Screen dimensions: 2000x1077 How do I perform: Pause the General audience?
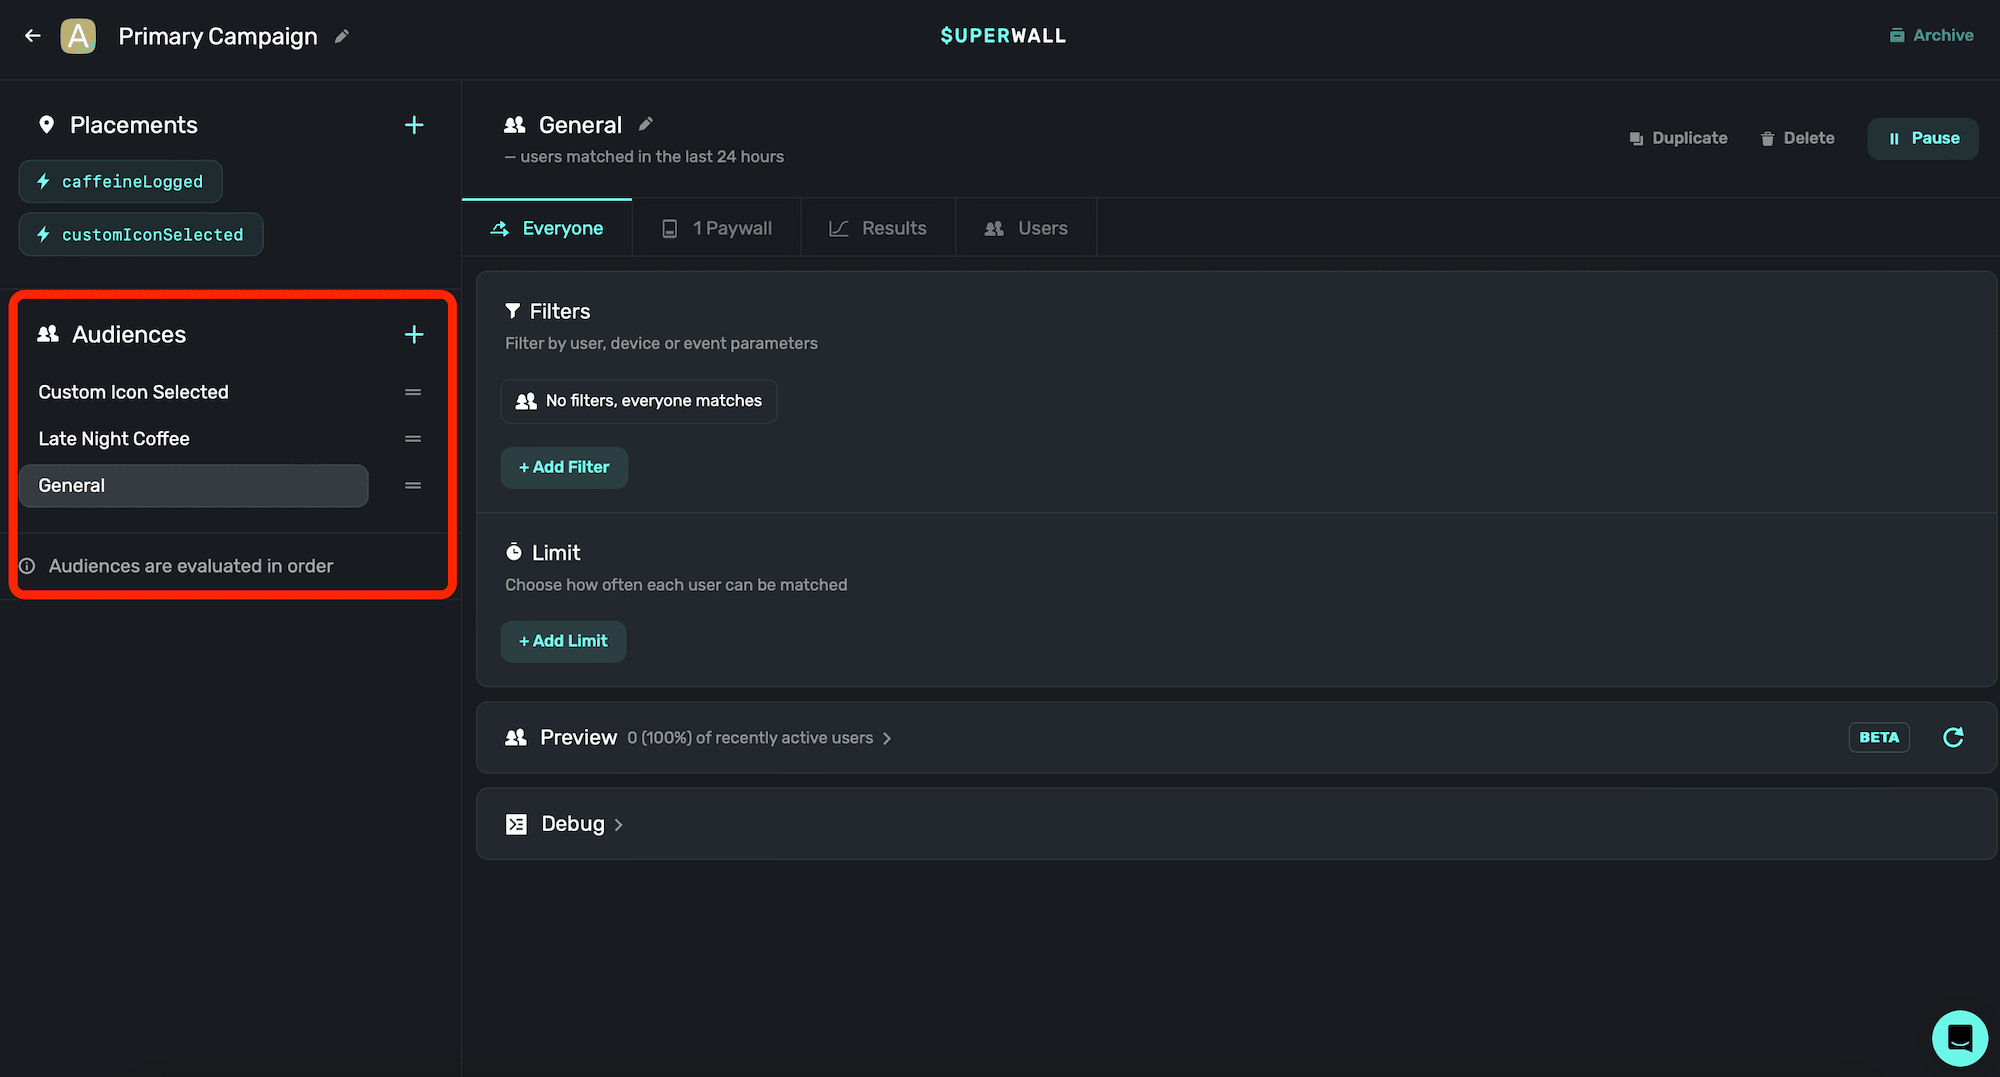coord(1923,138)
